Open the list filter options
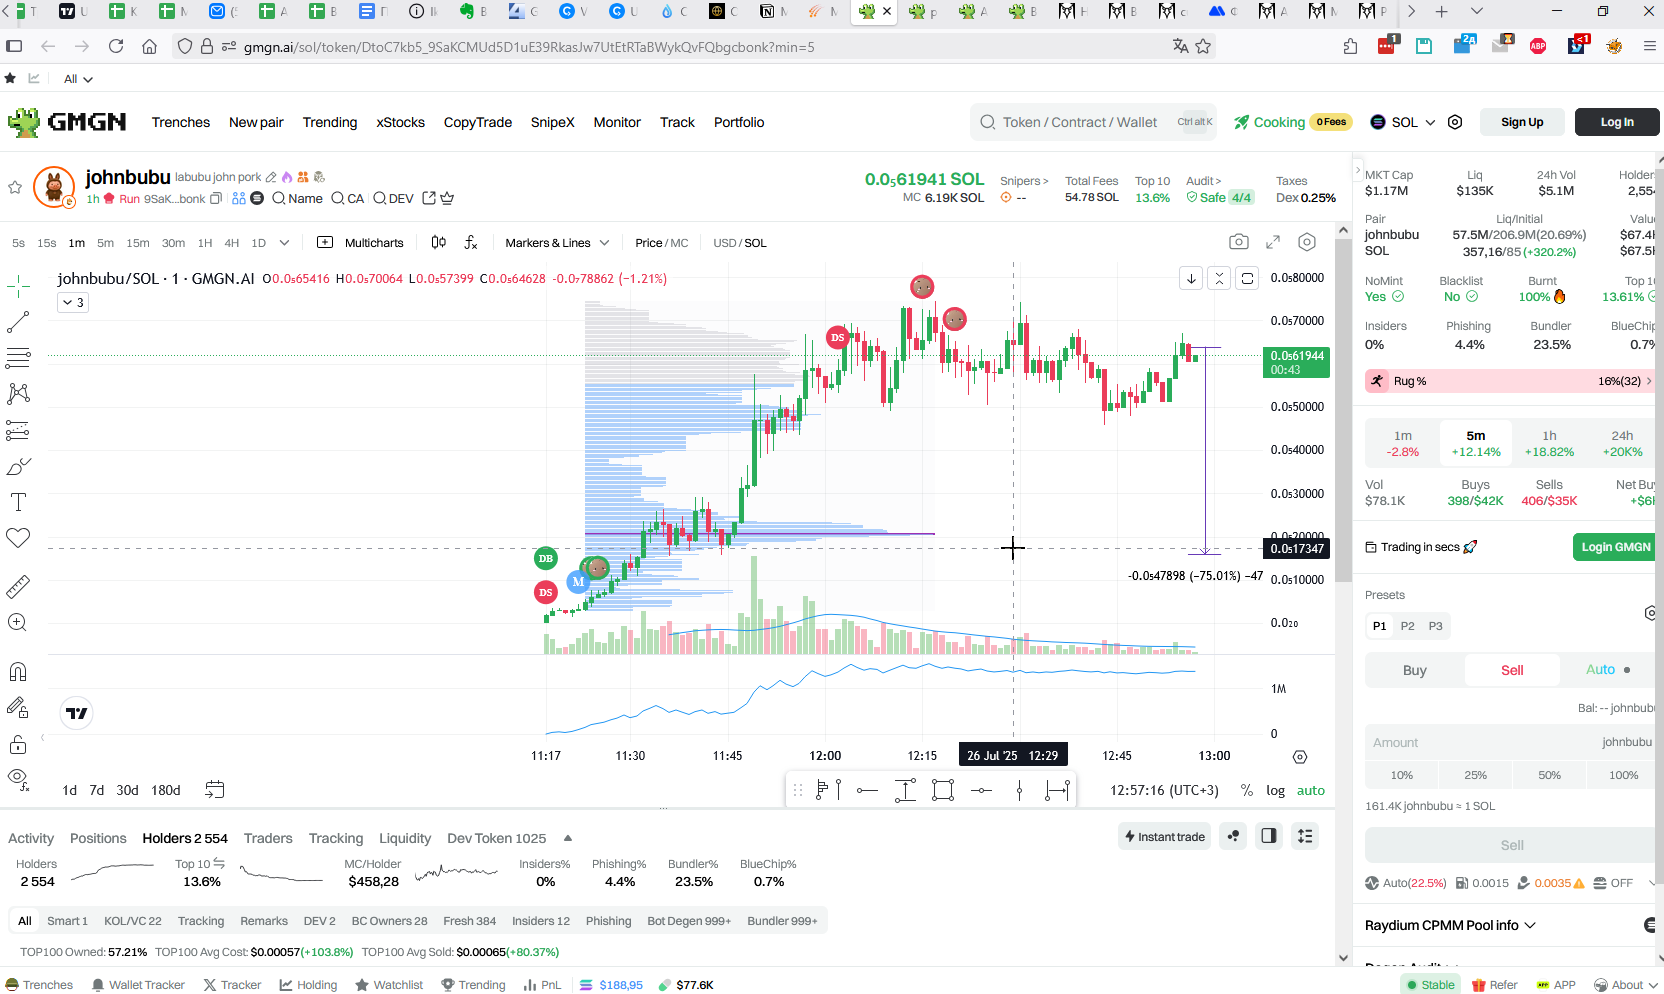 (1305, 836)
